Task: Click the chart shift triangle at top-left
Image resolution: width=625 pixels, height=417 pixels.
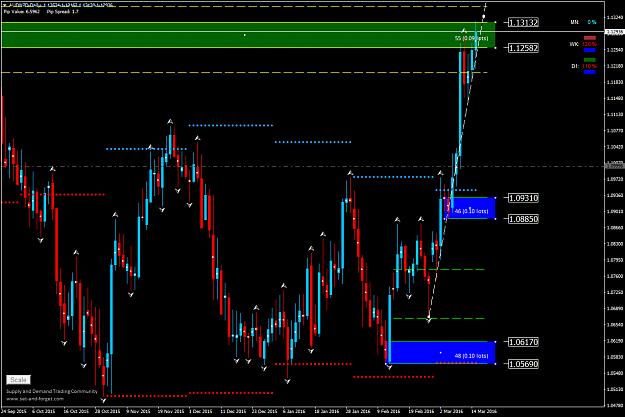Action: [x=4, y=6]
